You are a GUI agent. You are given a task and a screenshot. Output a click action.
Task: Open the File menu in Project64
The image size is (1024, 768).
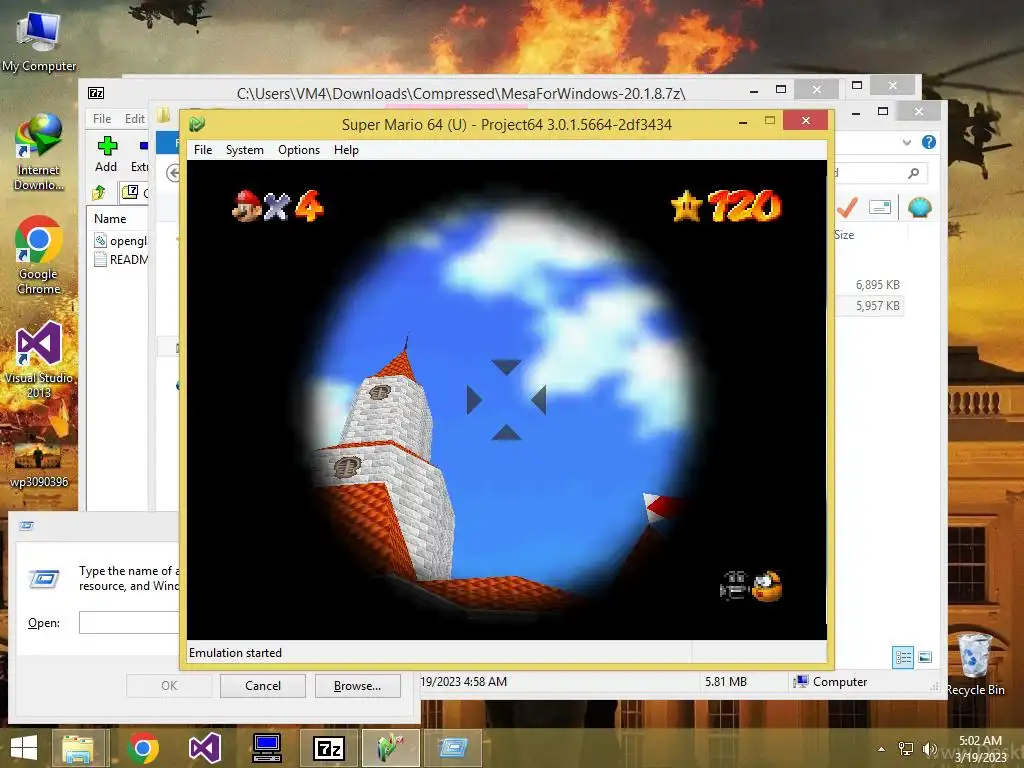pos(202,150)
